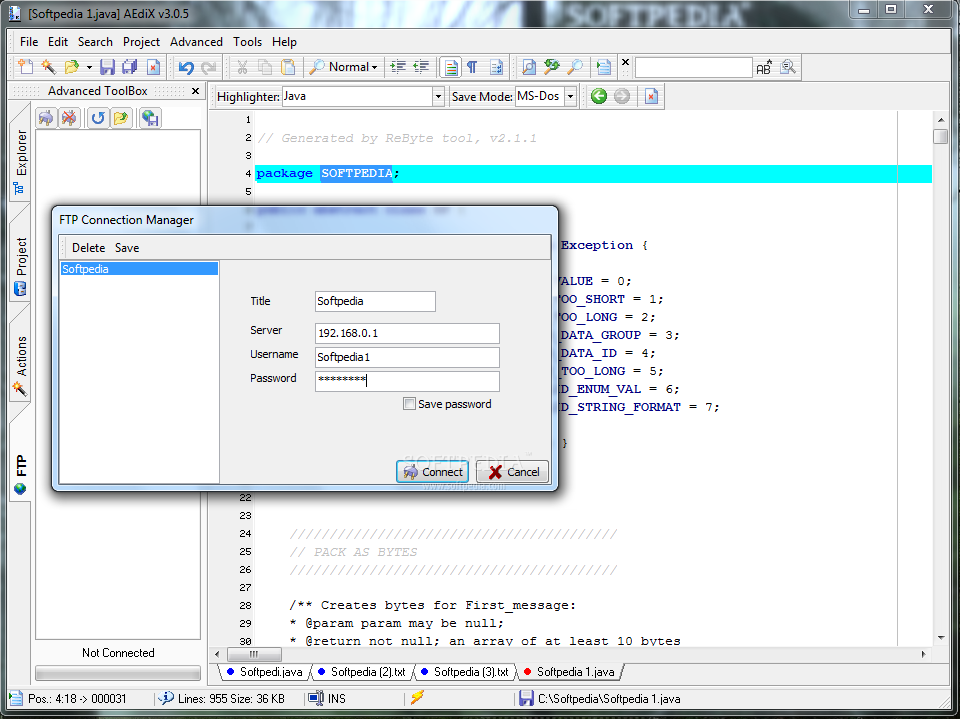Toggle the line highlighting toolbar button
The width and height of the screenshot is (960, 719).
point(451,67)
